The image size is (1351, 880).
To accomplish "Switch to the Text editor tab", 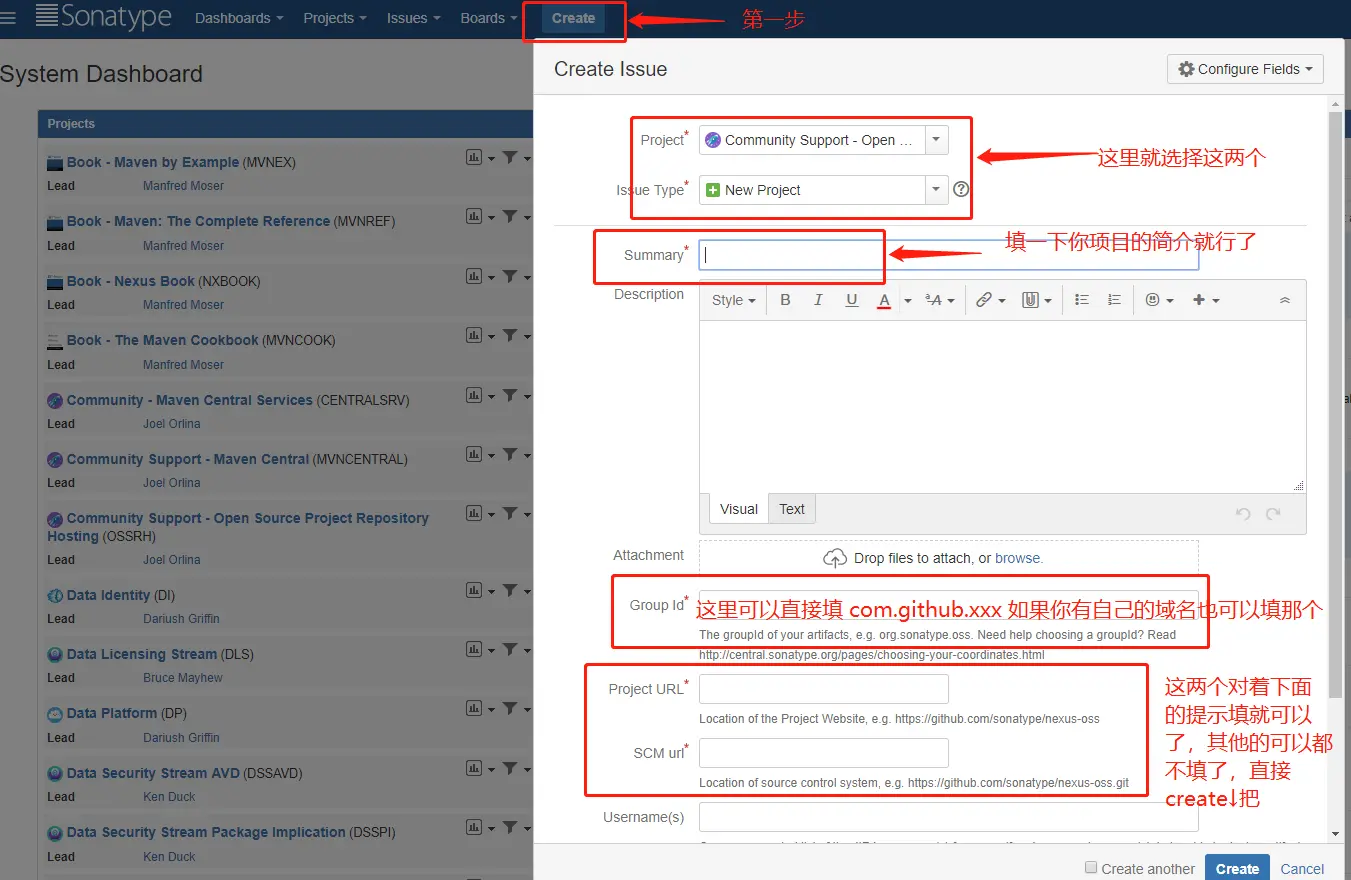I will tap(792, 509).
